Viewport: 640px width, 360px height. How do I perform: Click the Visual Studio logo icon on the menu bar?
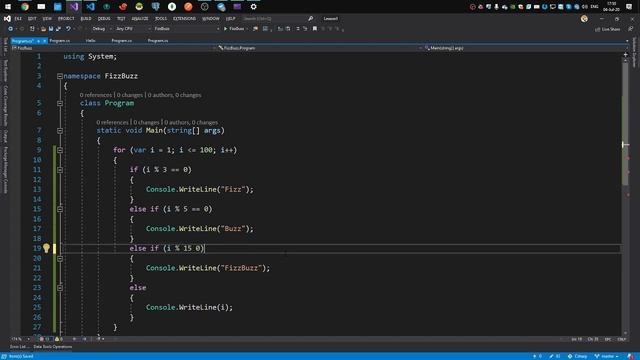pos(7,19)
